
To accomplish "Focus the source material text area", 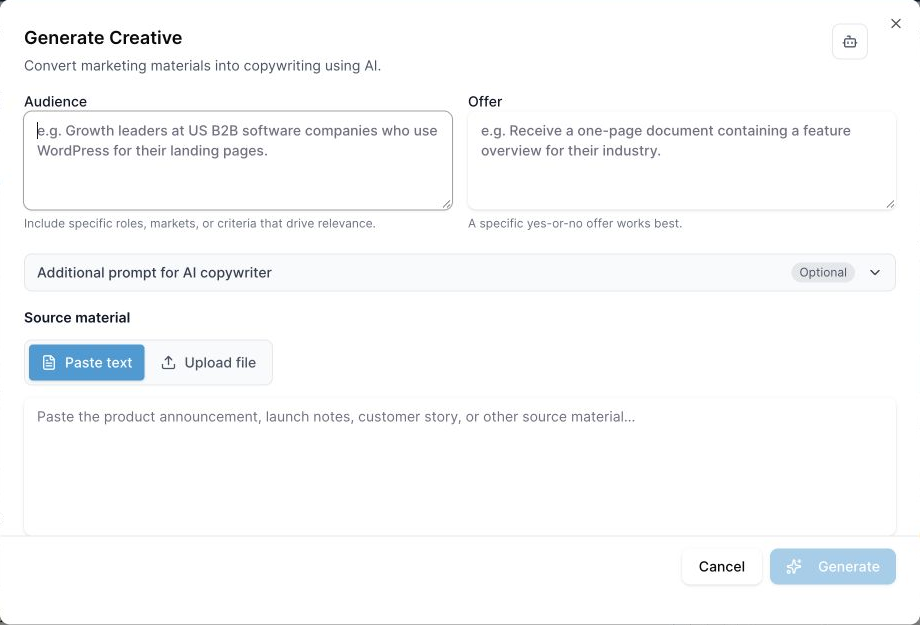I will [459, 467].
